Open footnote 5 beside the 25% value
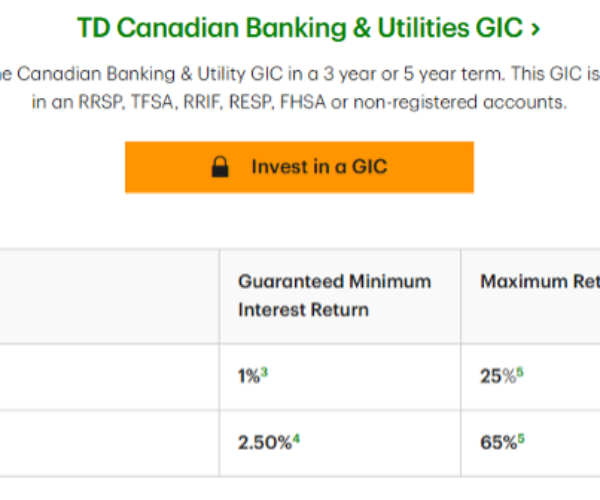This screenshot has width=600, height=500. tap(520, 373)
